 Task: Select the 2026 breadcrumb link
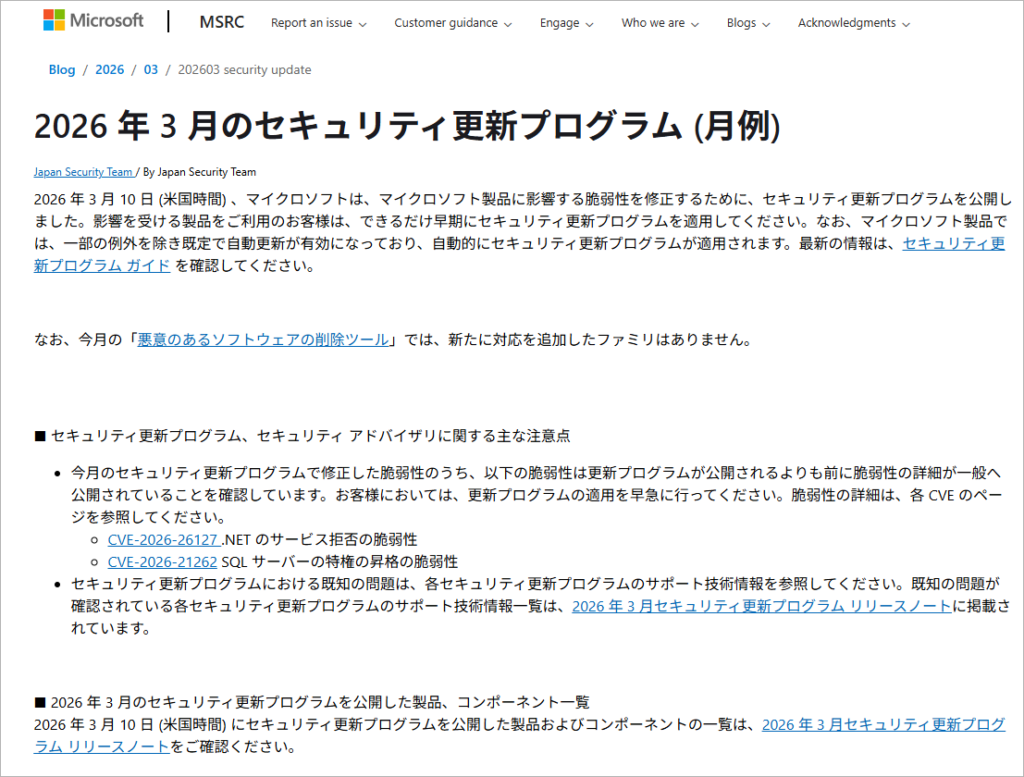pyautogui.click(x=110, y=70)
